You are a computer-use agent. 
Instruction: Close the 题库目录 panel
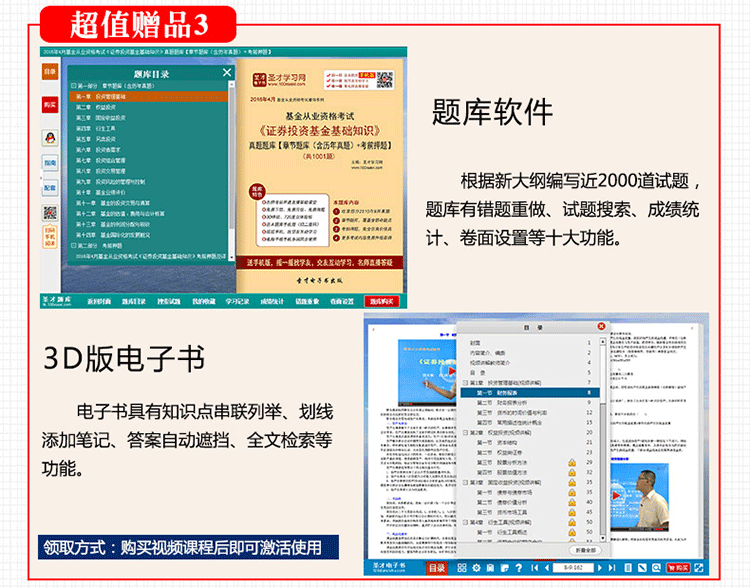(x=226, y=73)
